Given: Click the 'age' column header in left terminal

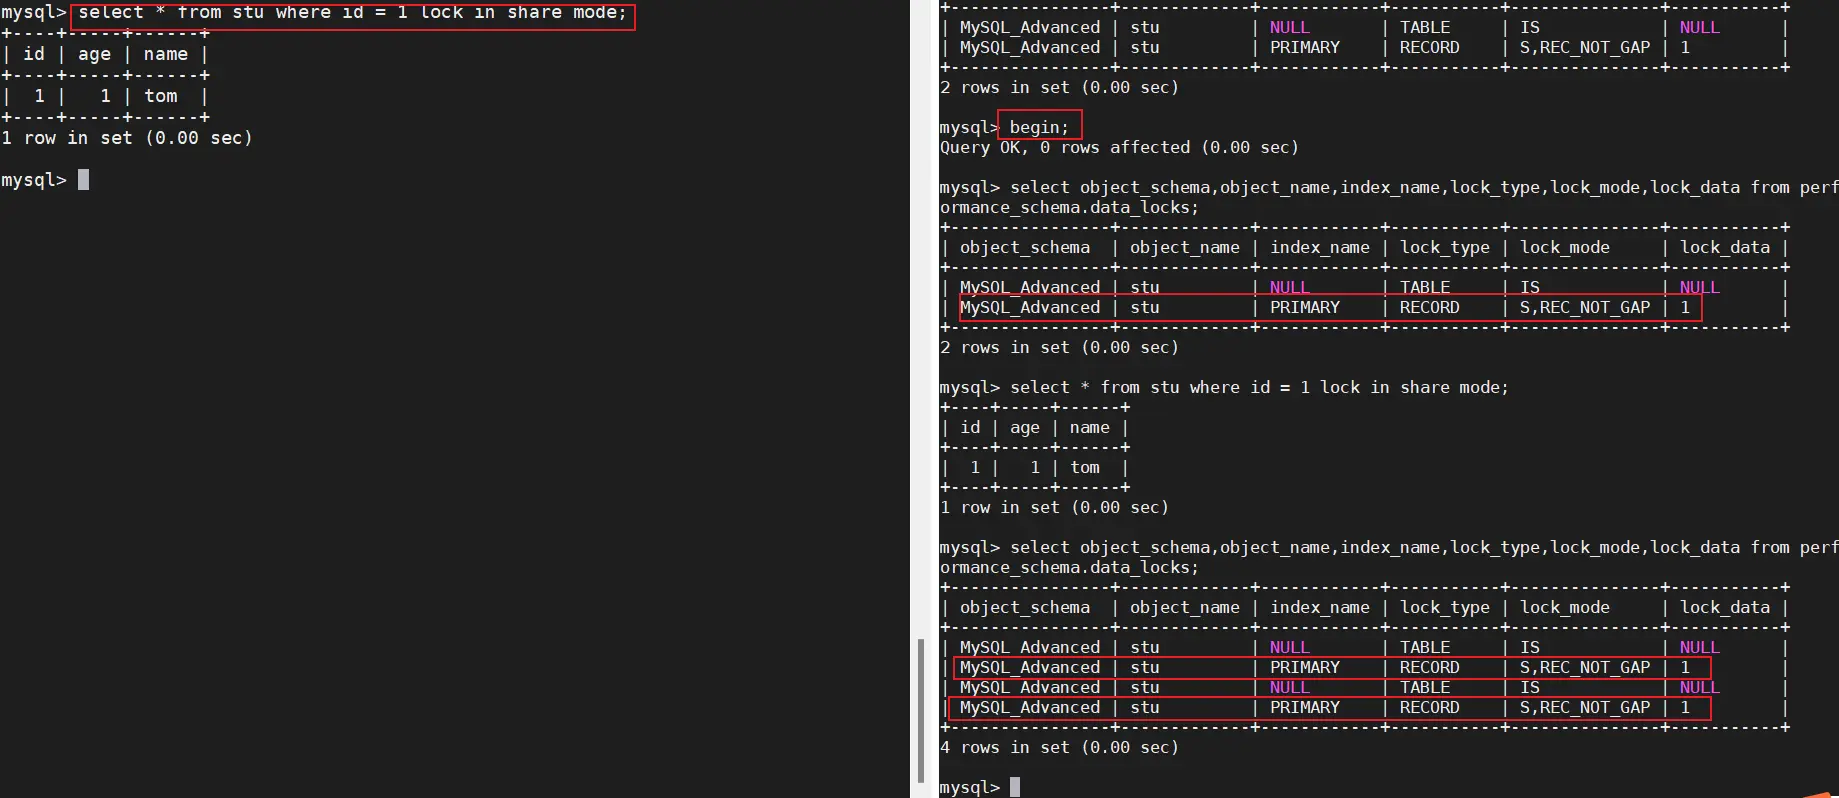Looking at the screenshot, I should click(x=94, y=55).
